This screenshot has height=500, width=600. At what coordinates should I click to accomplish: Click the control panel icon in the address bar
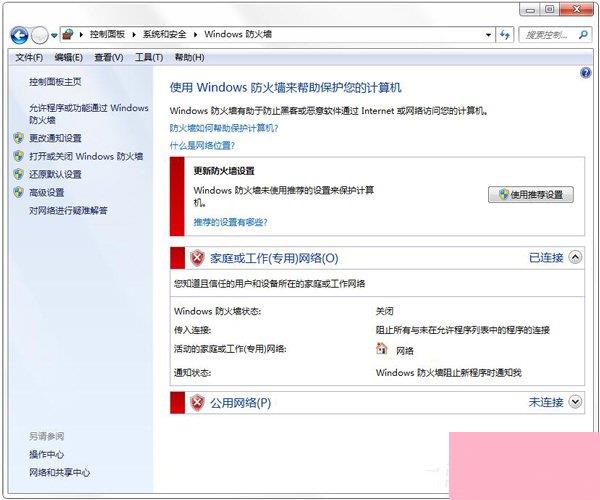68,34
